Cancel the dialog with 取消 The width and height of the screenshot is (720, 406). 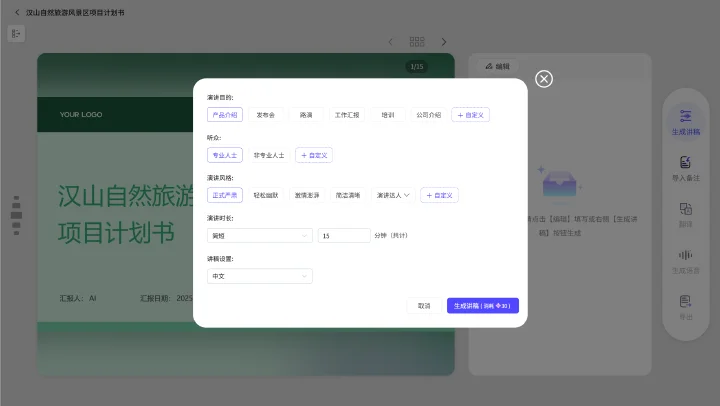point(424,306)
